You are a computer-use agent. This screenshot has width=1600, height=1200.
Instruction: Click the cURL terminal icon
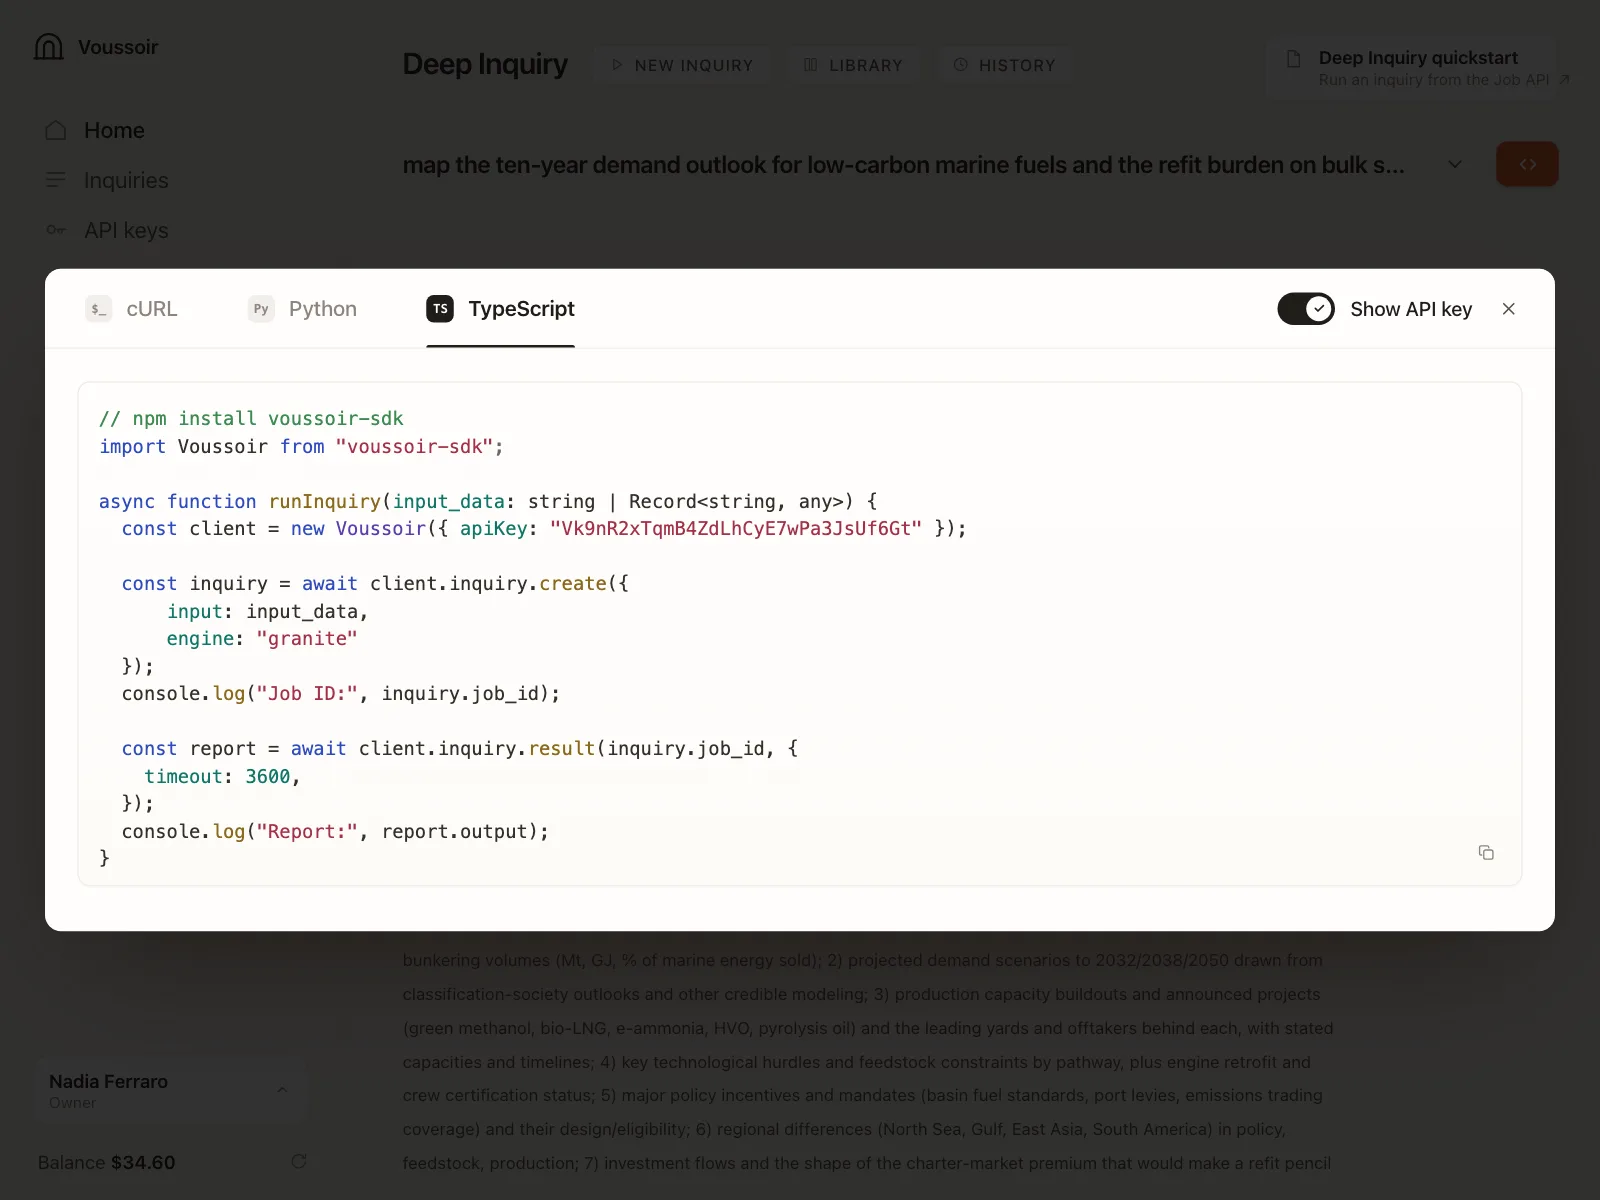click(98, 309)
